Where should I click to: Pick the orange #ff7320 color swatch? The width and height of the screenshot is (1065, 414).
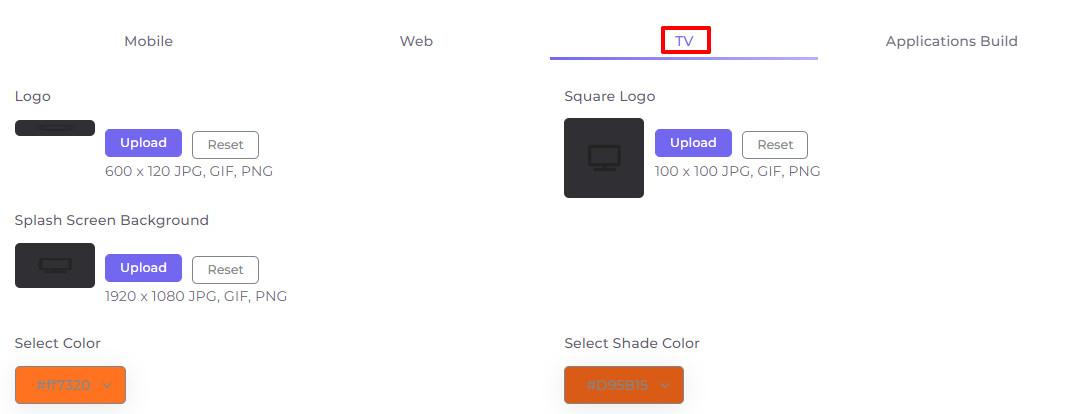71,385
